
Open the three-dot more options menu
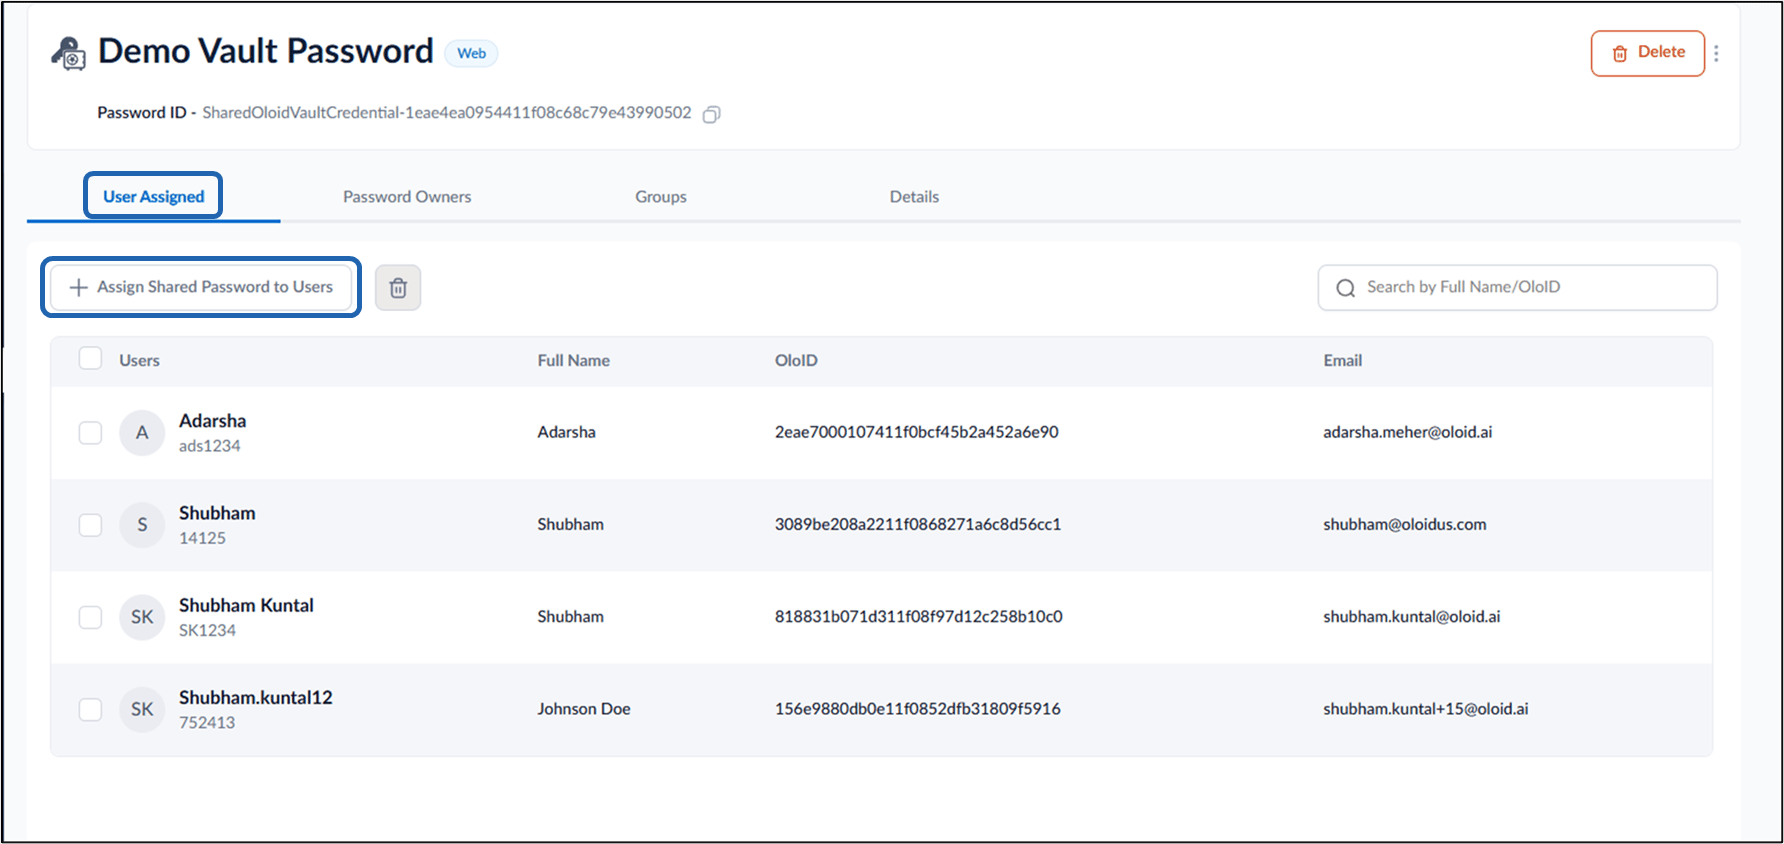[1716, 53]
